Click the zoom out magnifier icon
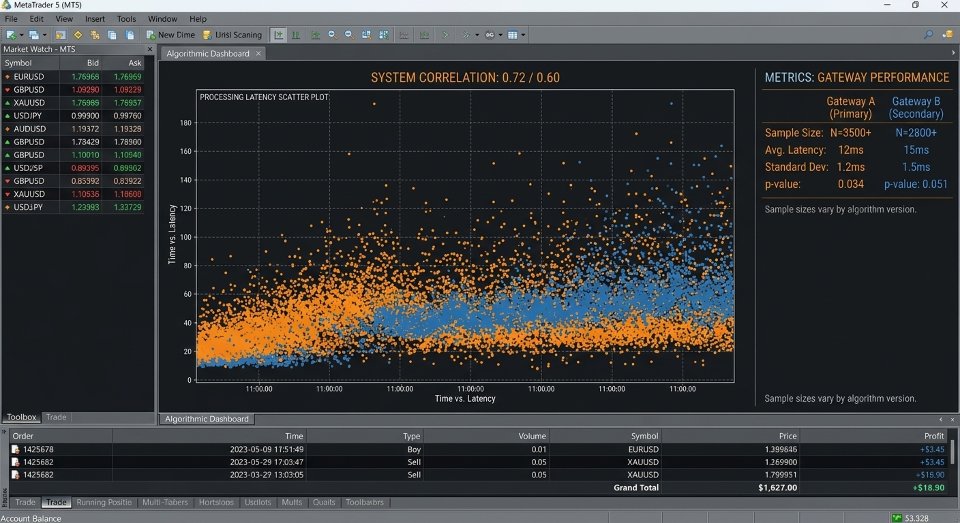The height and width of the screenshot is (523, 960). coord(348,35)
